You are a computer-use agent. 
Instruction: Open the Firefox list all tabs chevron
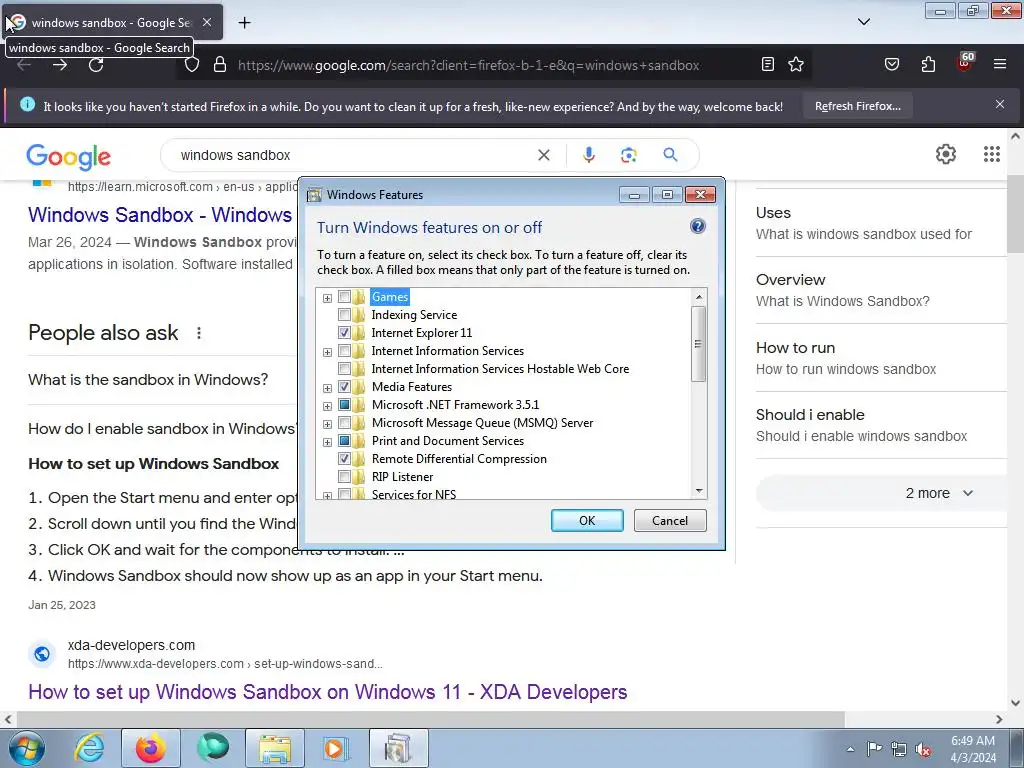coord(863,22)
